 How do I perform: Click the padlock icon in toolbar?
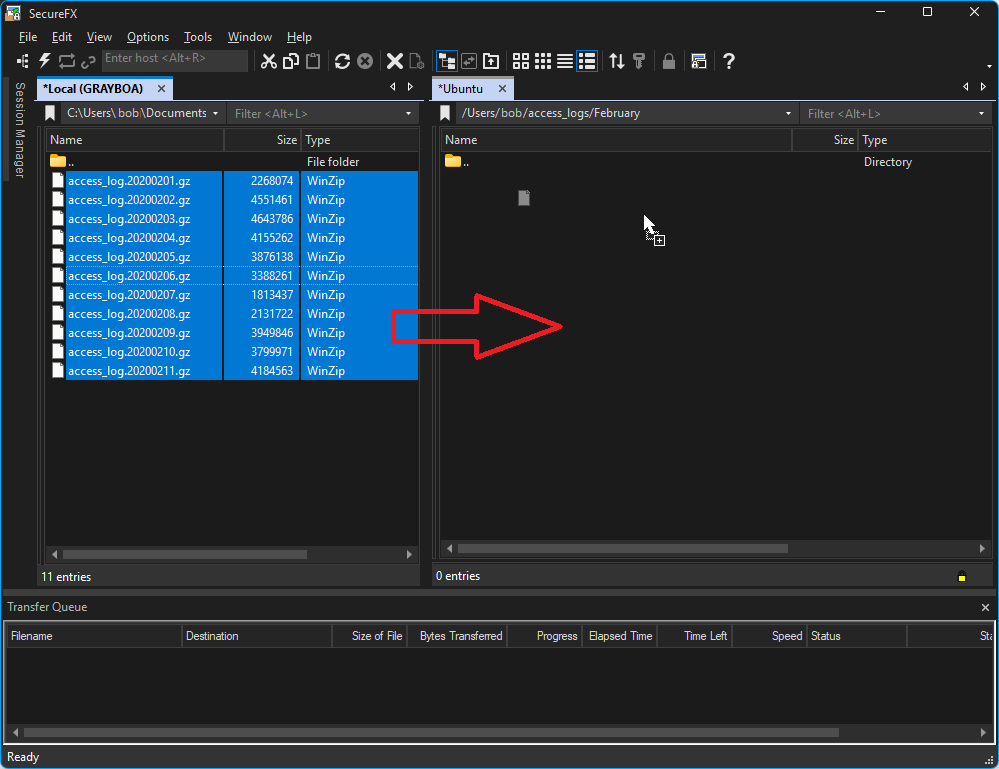668,61
